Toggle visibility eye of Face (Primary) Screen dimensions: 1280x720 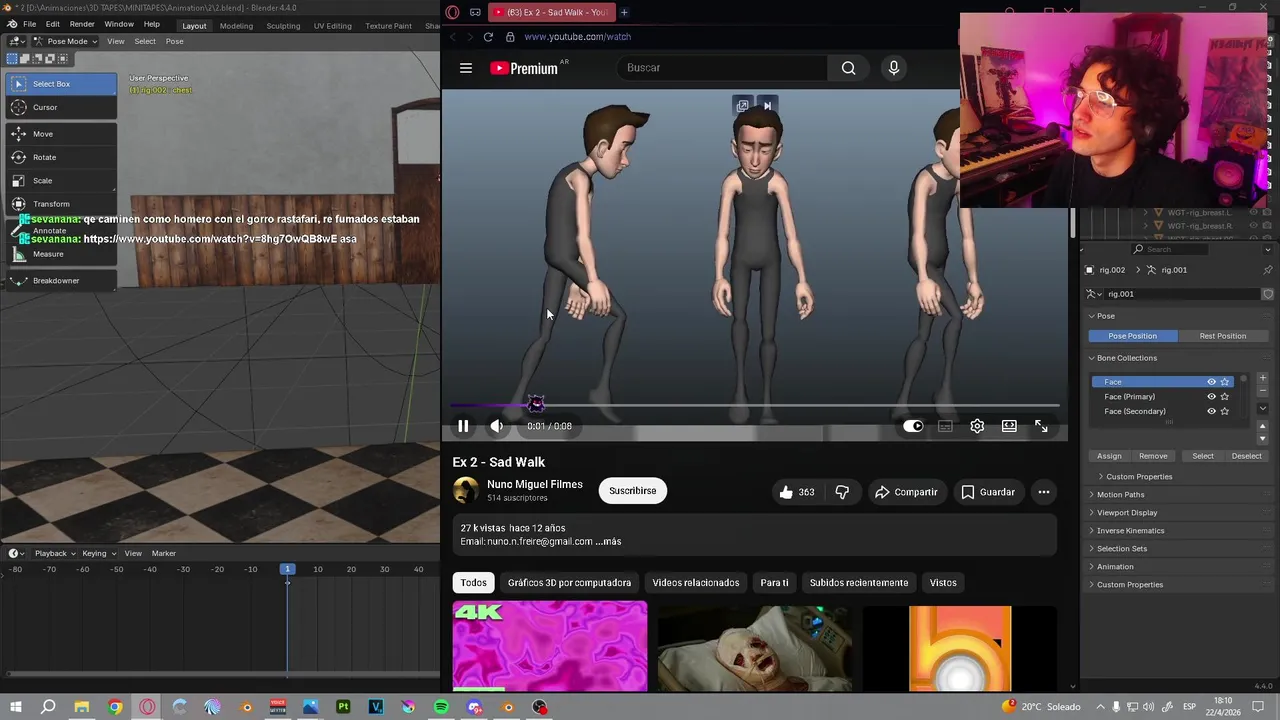pos(1211,397)
